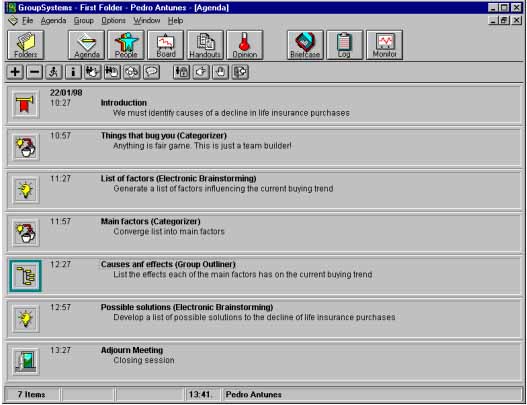Image resolution: width=527 pixels, height=405 pixels.
Task: Click the 12:57 time entry
Action: [60, 307]
